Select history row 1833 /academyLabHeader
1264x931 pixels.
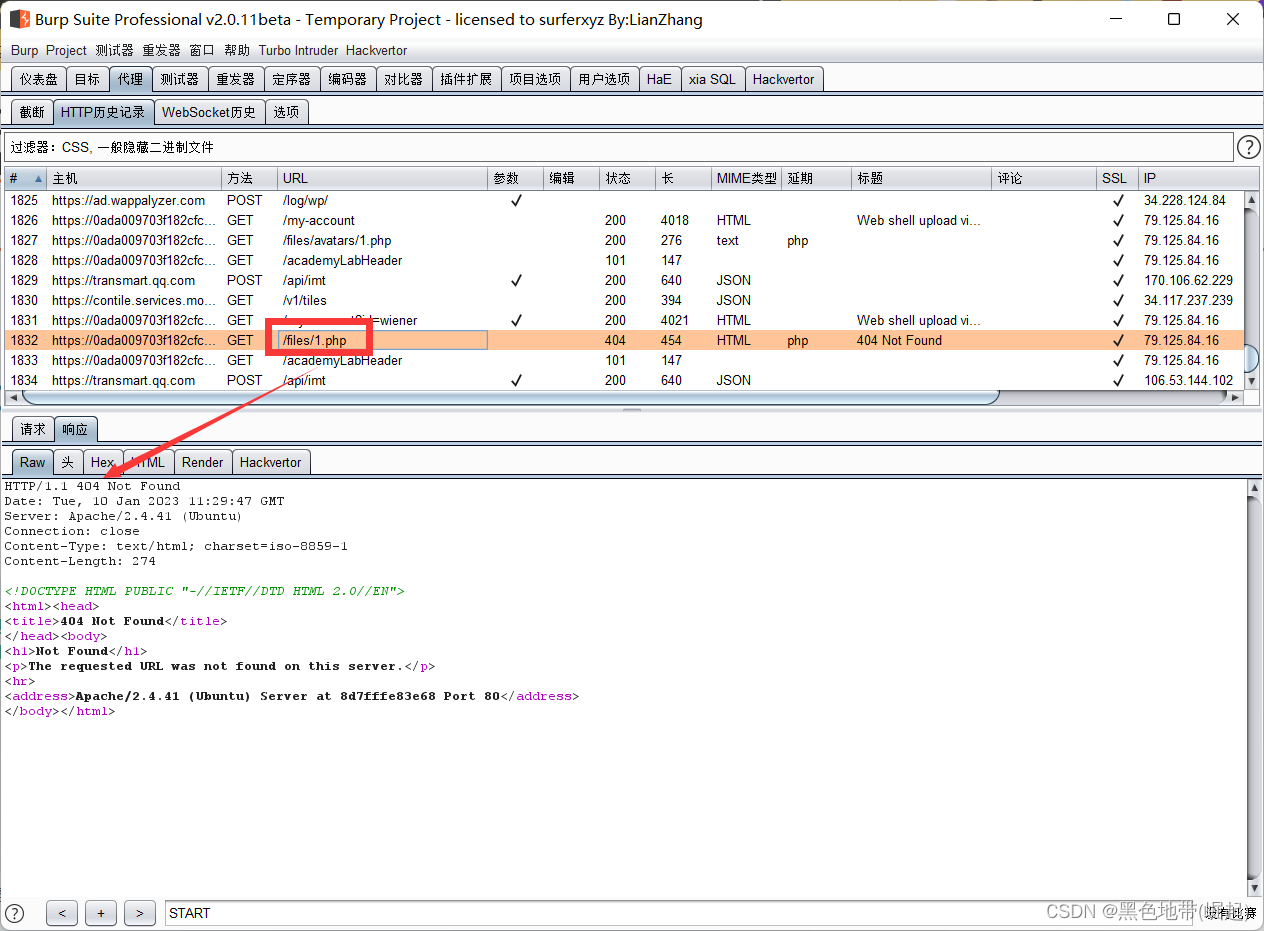coord(625,360)
